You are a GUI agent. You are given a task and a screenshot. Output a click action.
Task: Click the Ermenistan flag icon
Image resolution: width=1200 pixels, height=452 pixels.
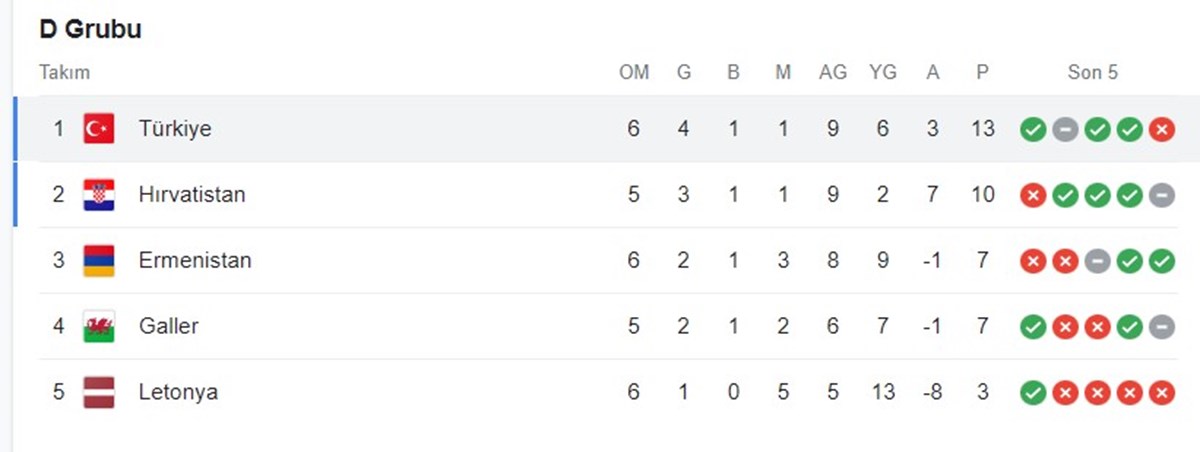(x=99, y=260)
